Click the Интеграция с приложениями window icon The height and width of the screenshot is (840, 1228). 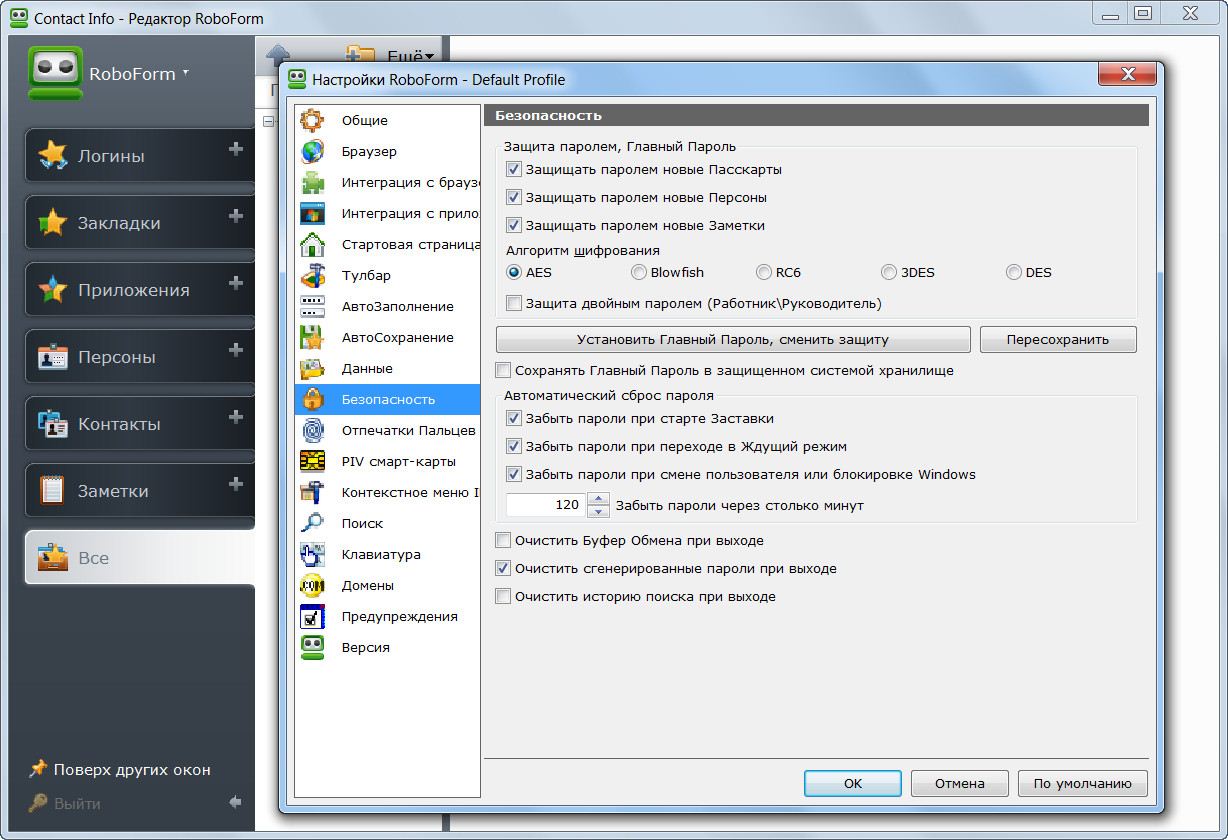(x=313, y=213)
